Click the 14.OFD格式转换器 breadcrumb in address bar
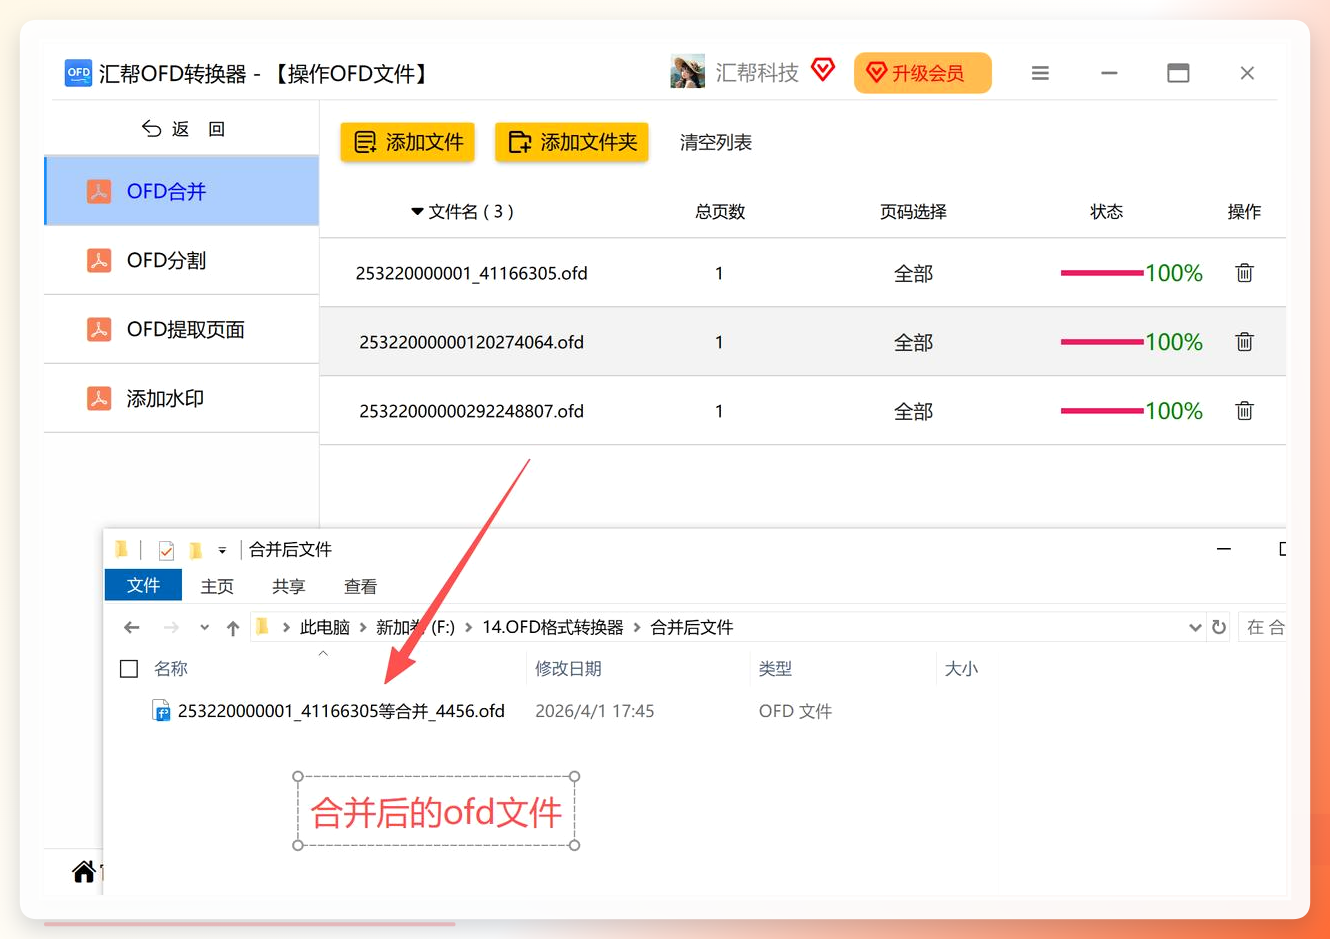 (x=553, y=628)
